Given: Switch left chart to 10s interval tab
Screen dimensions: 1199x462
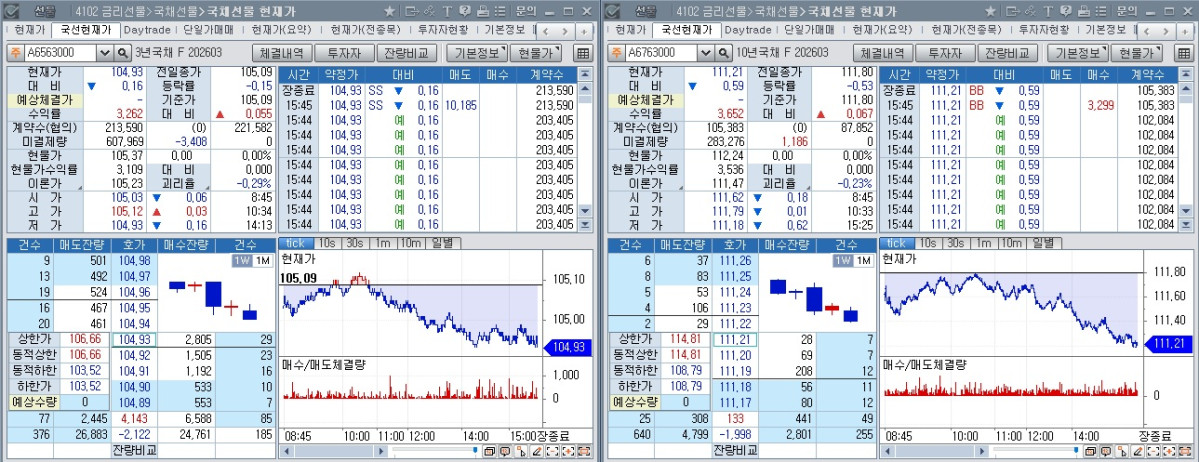Looking at the screenshot, I should 327,243.
